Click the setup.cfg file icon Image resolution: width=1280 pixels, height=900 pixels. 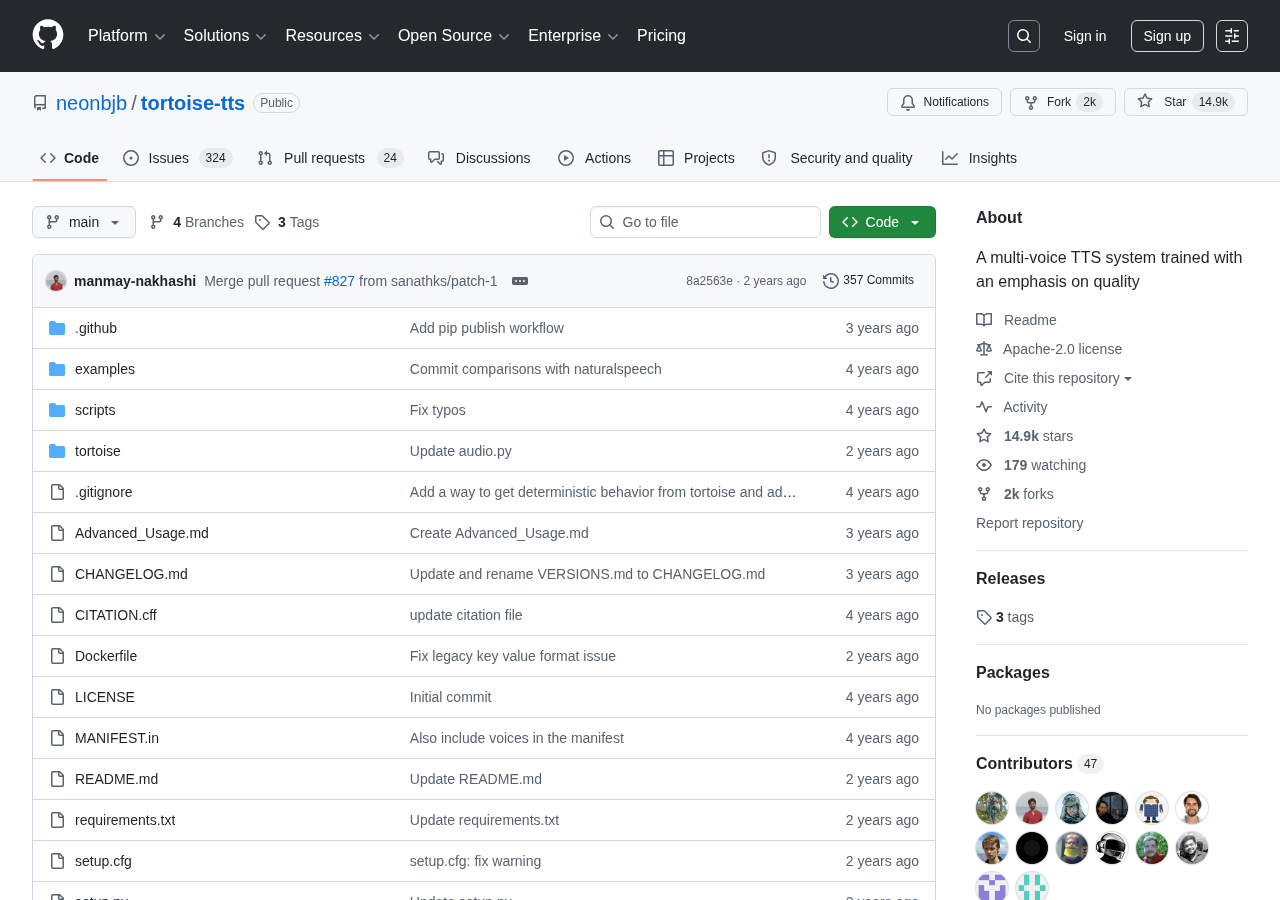(57, 861)
